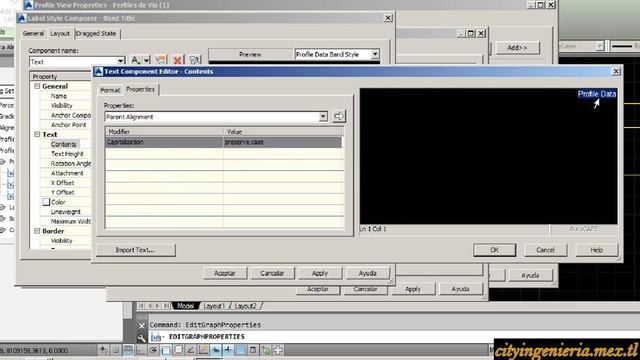The height and width of the screenshot is (360, 640).
Task: Click the red delete component icon
Action: pos(178,60)
